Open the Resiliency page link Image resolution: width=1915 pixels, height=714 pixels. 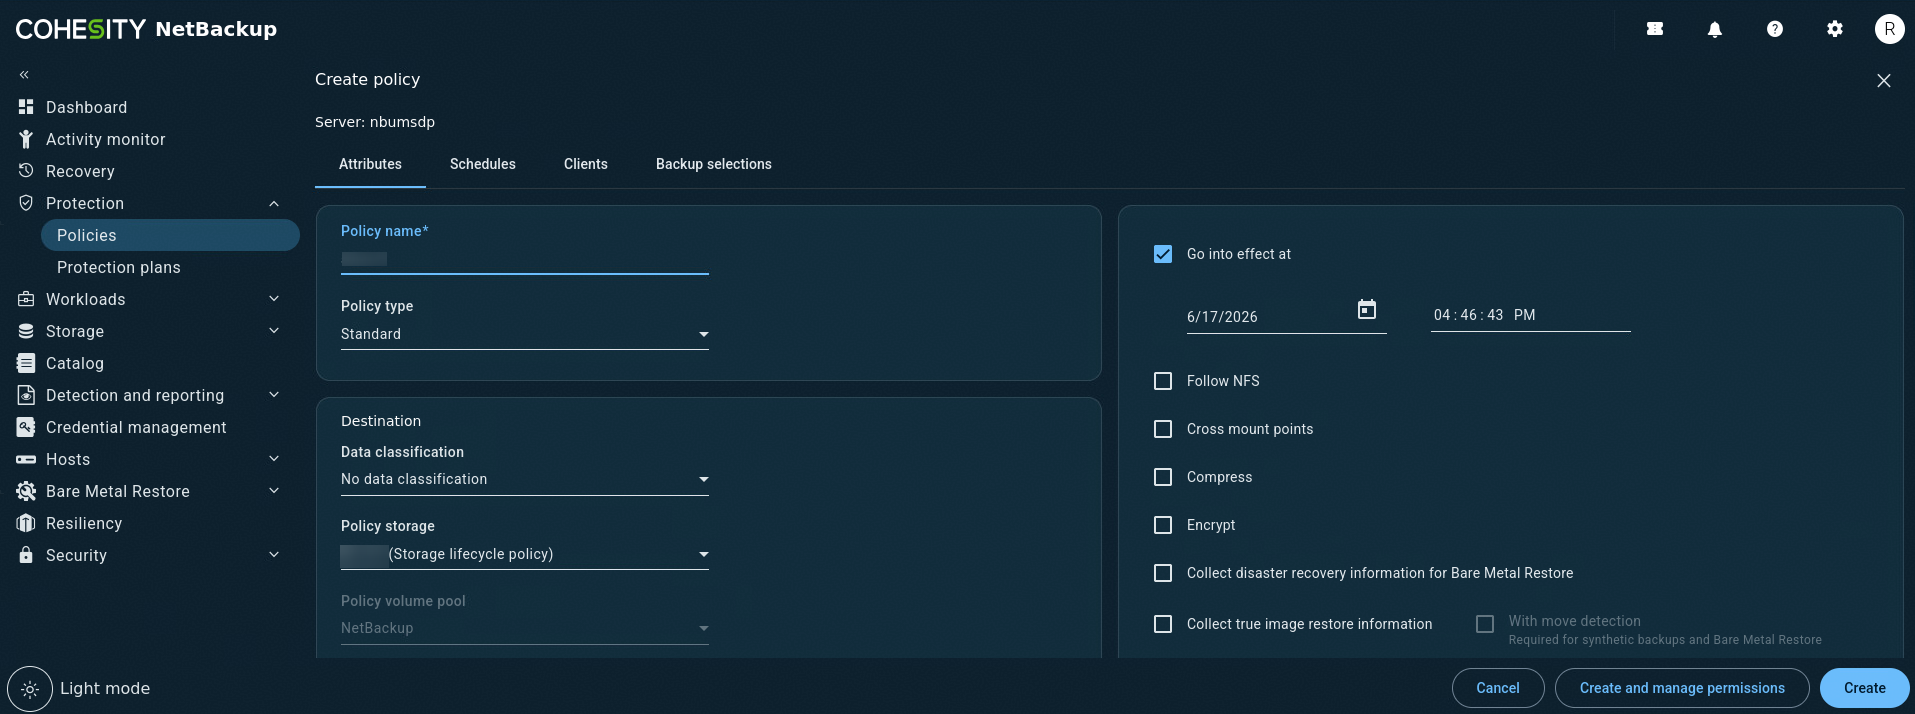point(84,523)
